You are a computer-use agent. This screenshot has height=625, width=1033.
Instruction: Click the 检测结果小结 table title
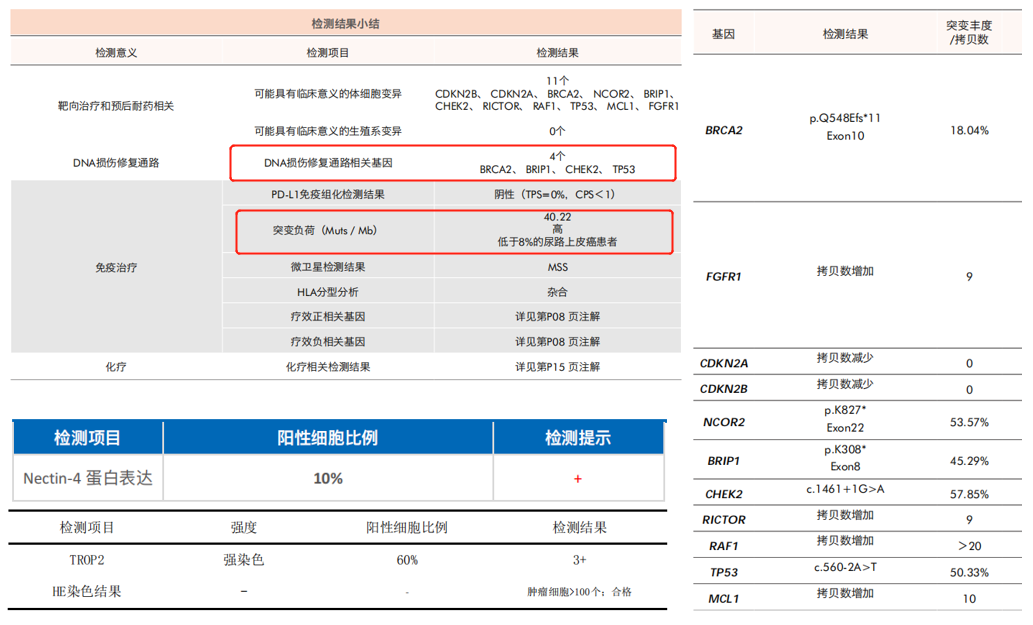[344, 23]
